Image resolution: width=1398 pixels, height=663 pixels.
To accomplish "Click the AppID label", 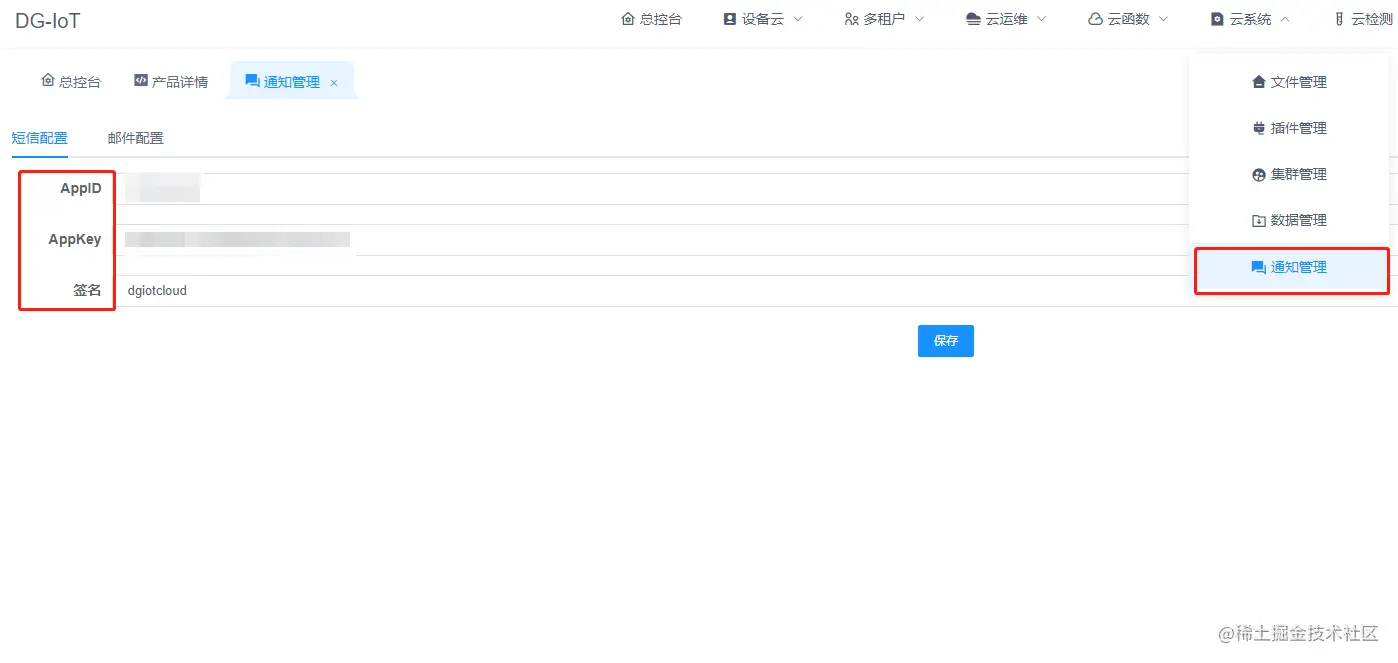I will click(x=81, y=189).
